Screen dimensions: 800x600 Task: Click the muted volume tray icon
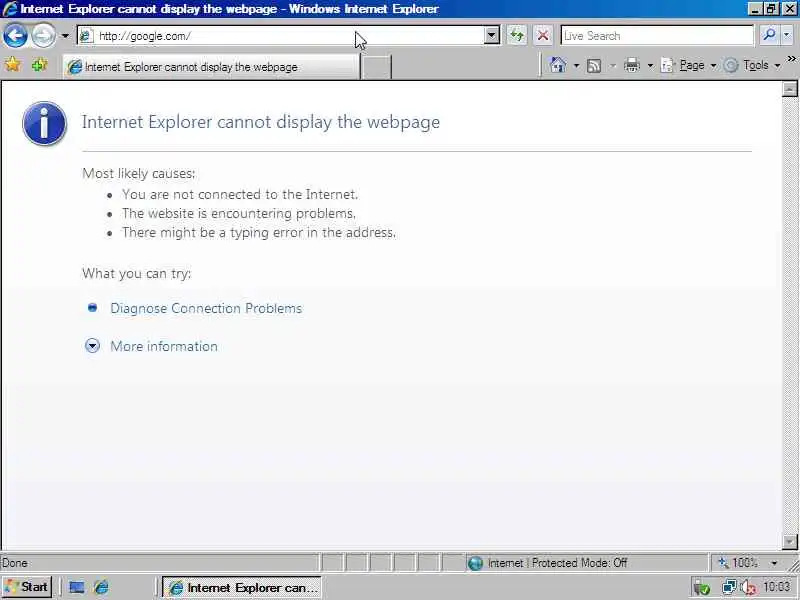pos(748,588)
